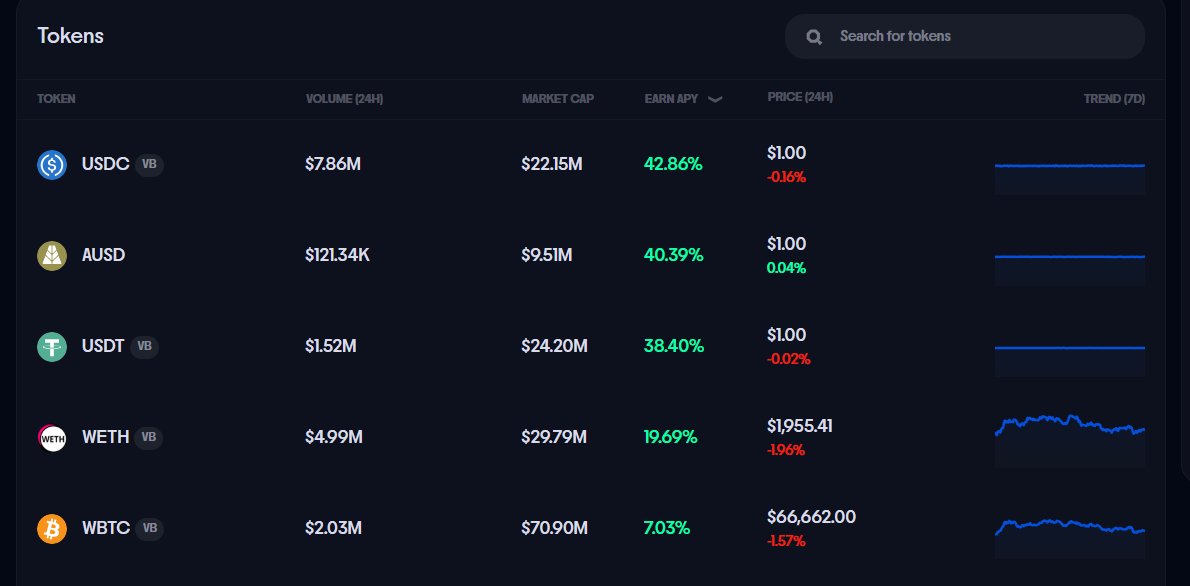The height and width of the screenshot is (586, 1190).
Task: Click the magnifier icon in search bar
Action: pyautogui.click(x=814, y=37)
